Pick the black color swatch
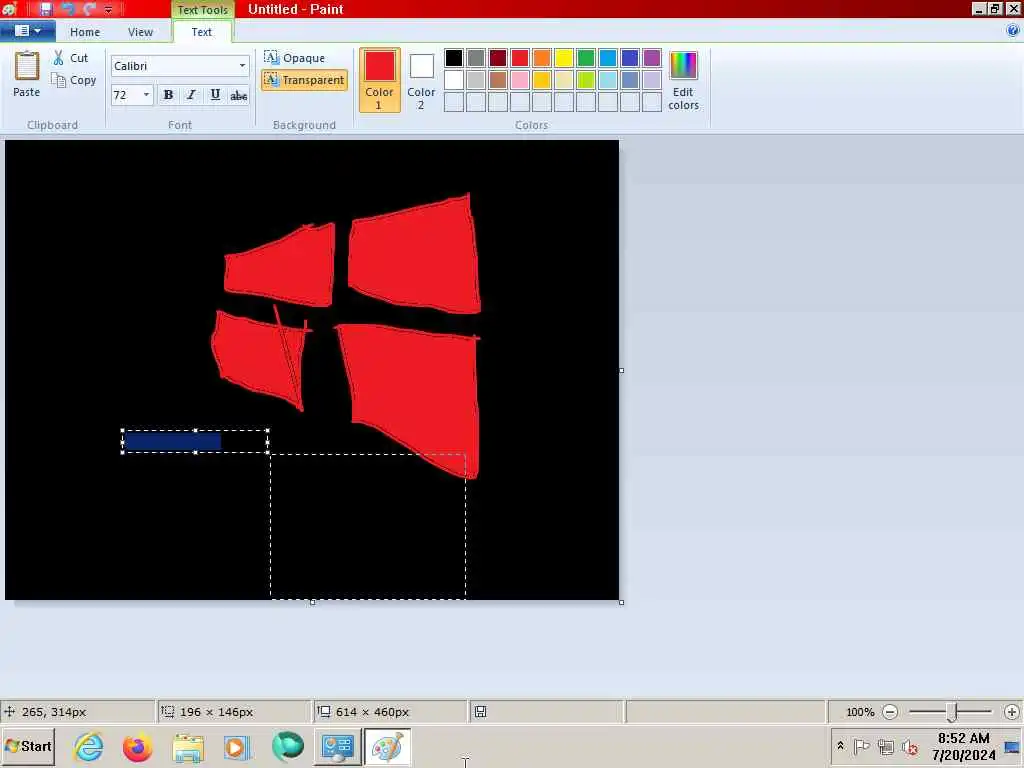This screenshot has width=1024, height=768. coord(454,58)
